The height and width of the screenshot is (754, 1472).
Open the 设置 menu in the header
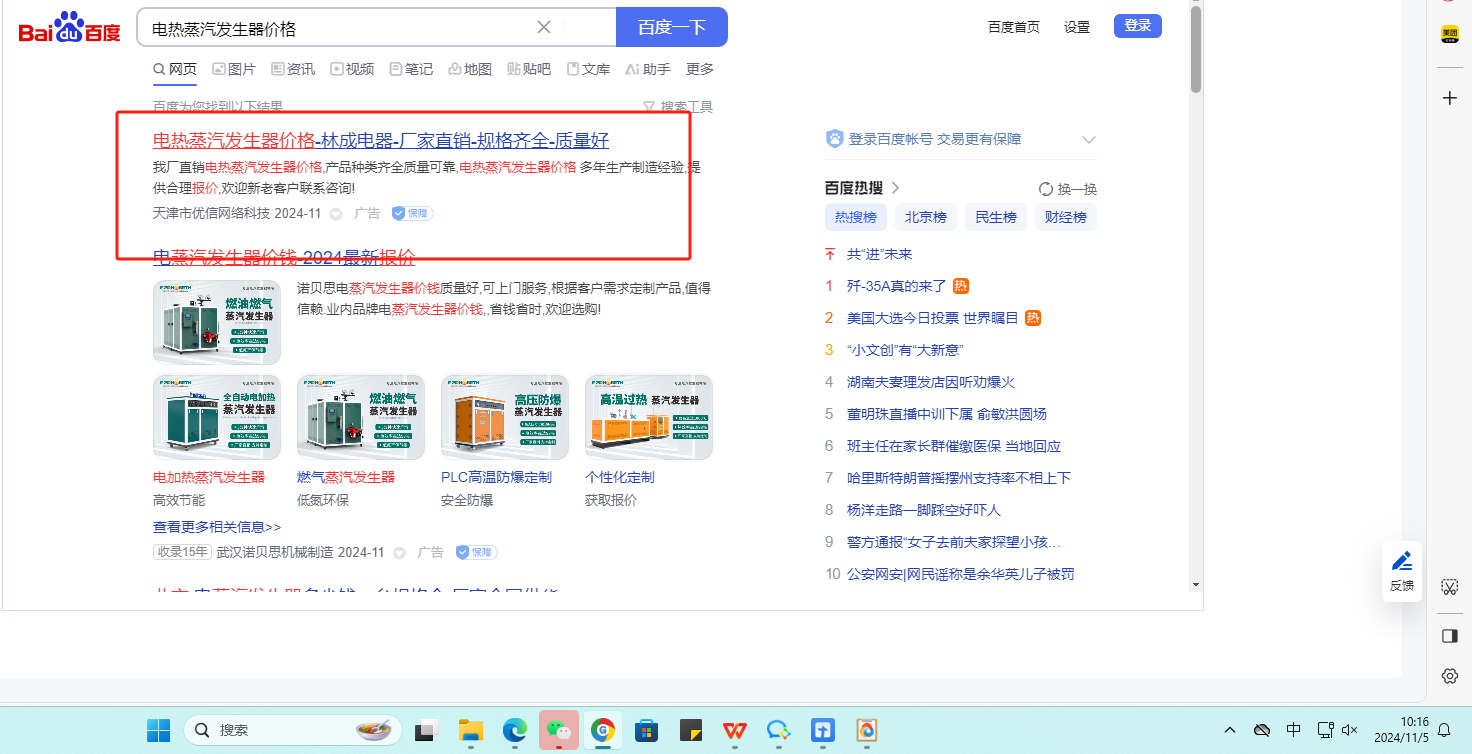[x=1077, y=27]
